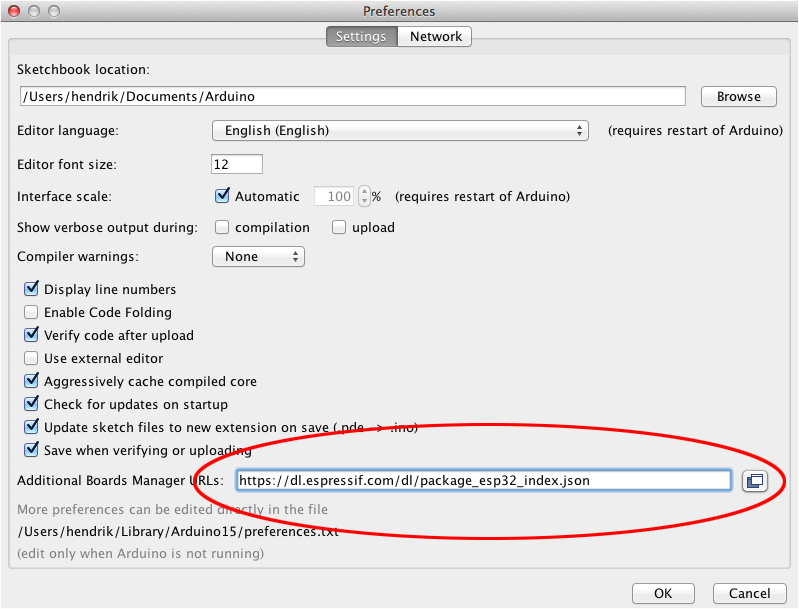Image resolution: width=799 pixels, height=609 pixels.
Task: Enable Code Folding checkbox
Action: [x=31, y=312]
